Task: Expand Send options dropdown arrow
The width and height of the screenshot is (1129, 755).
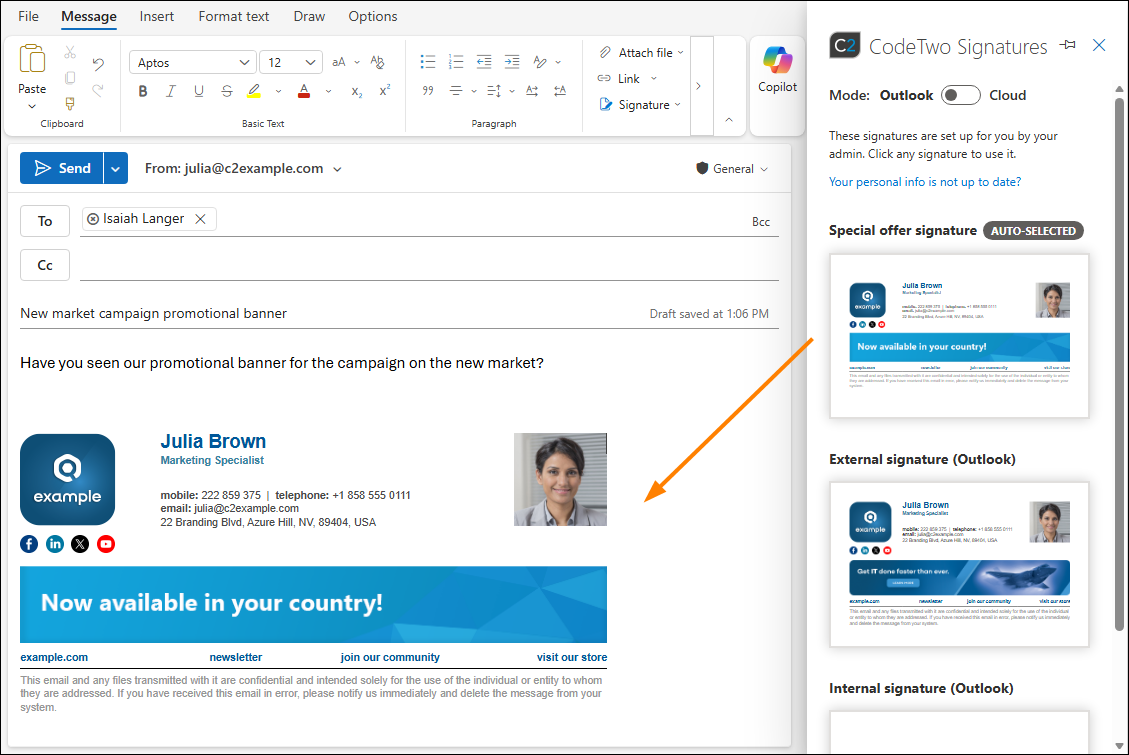Action: point(115,168)
